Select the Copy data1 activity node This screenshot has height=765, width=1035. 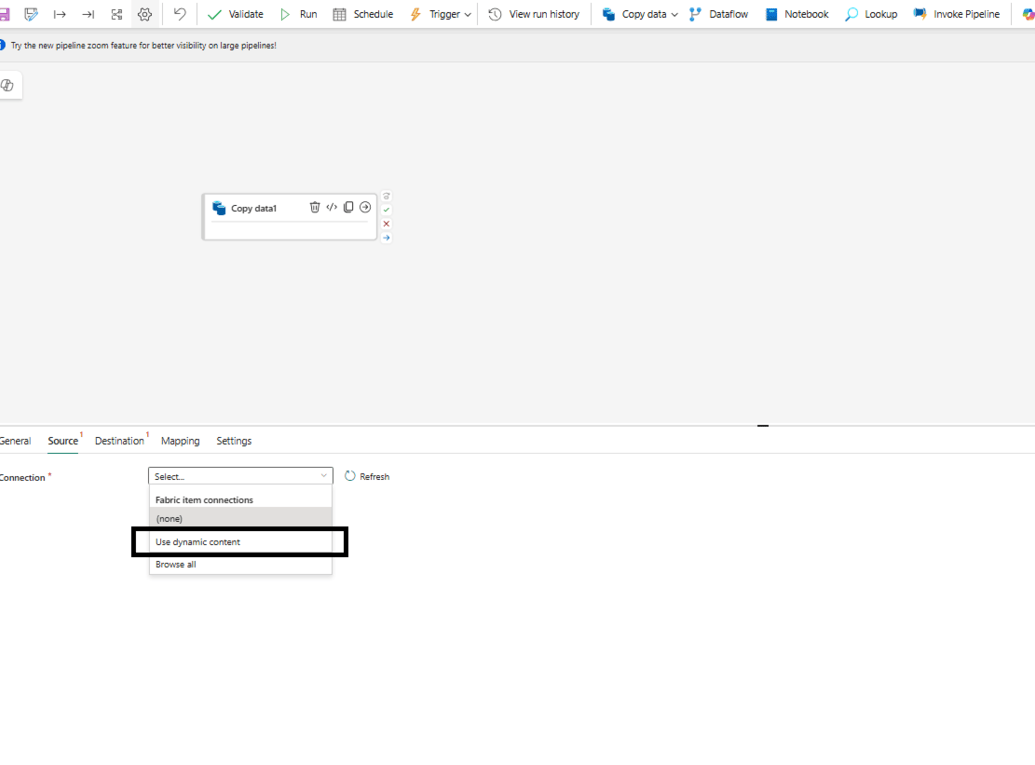[x=289, y=216]
